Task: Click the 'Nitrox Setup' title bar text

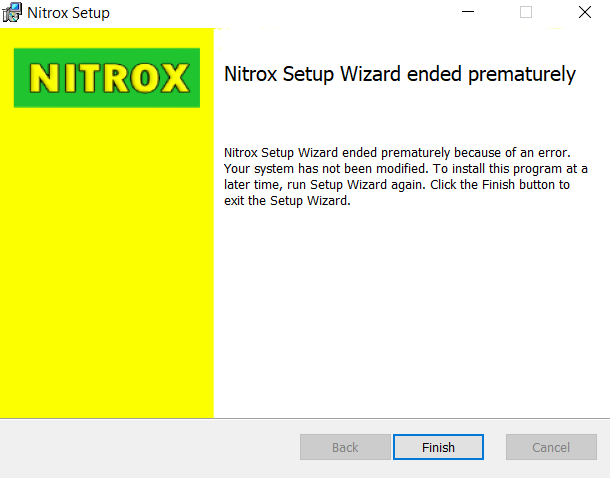Action: tap(68, 13)
